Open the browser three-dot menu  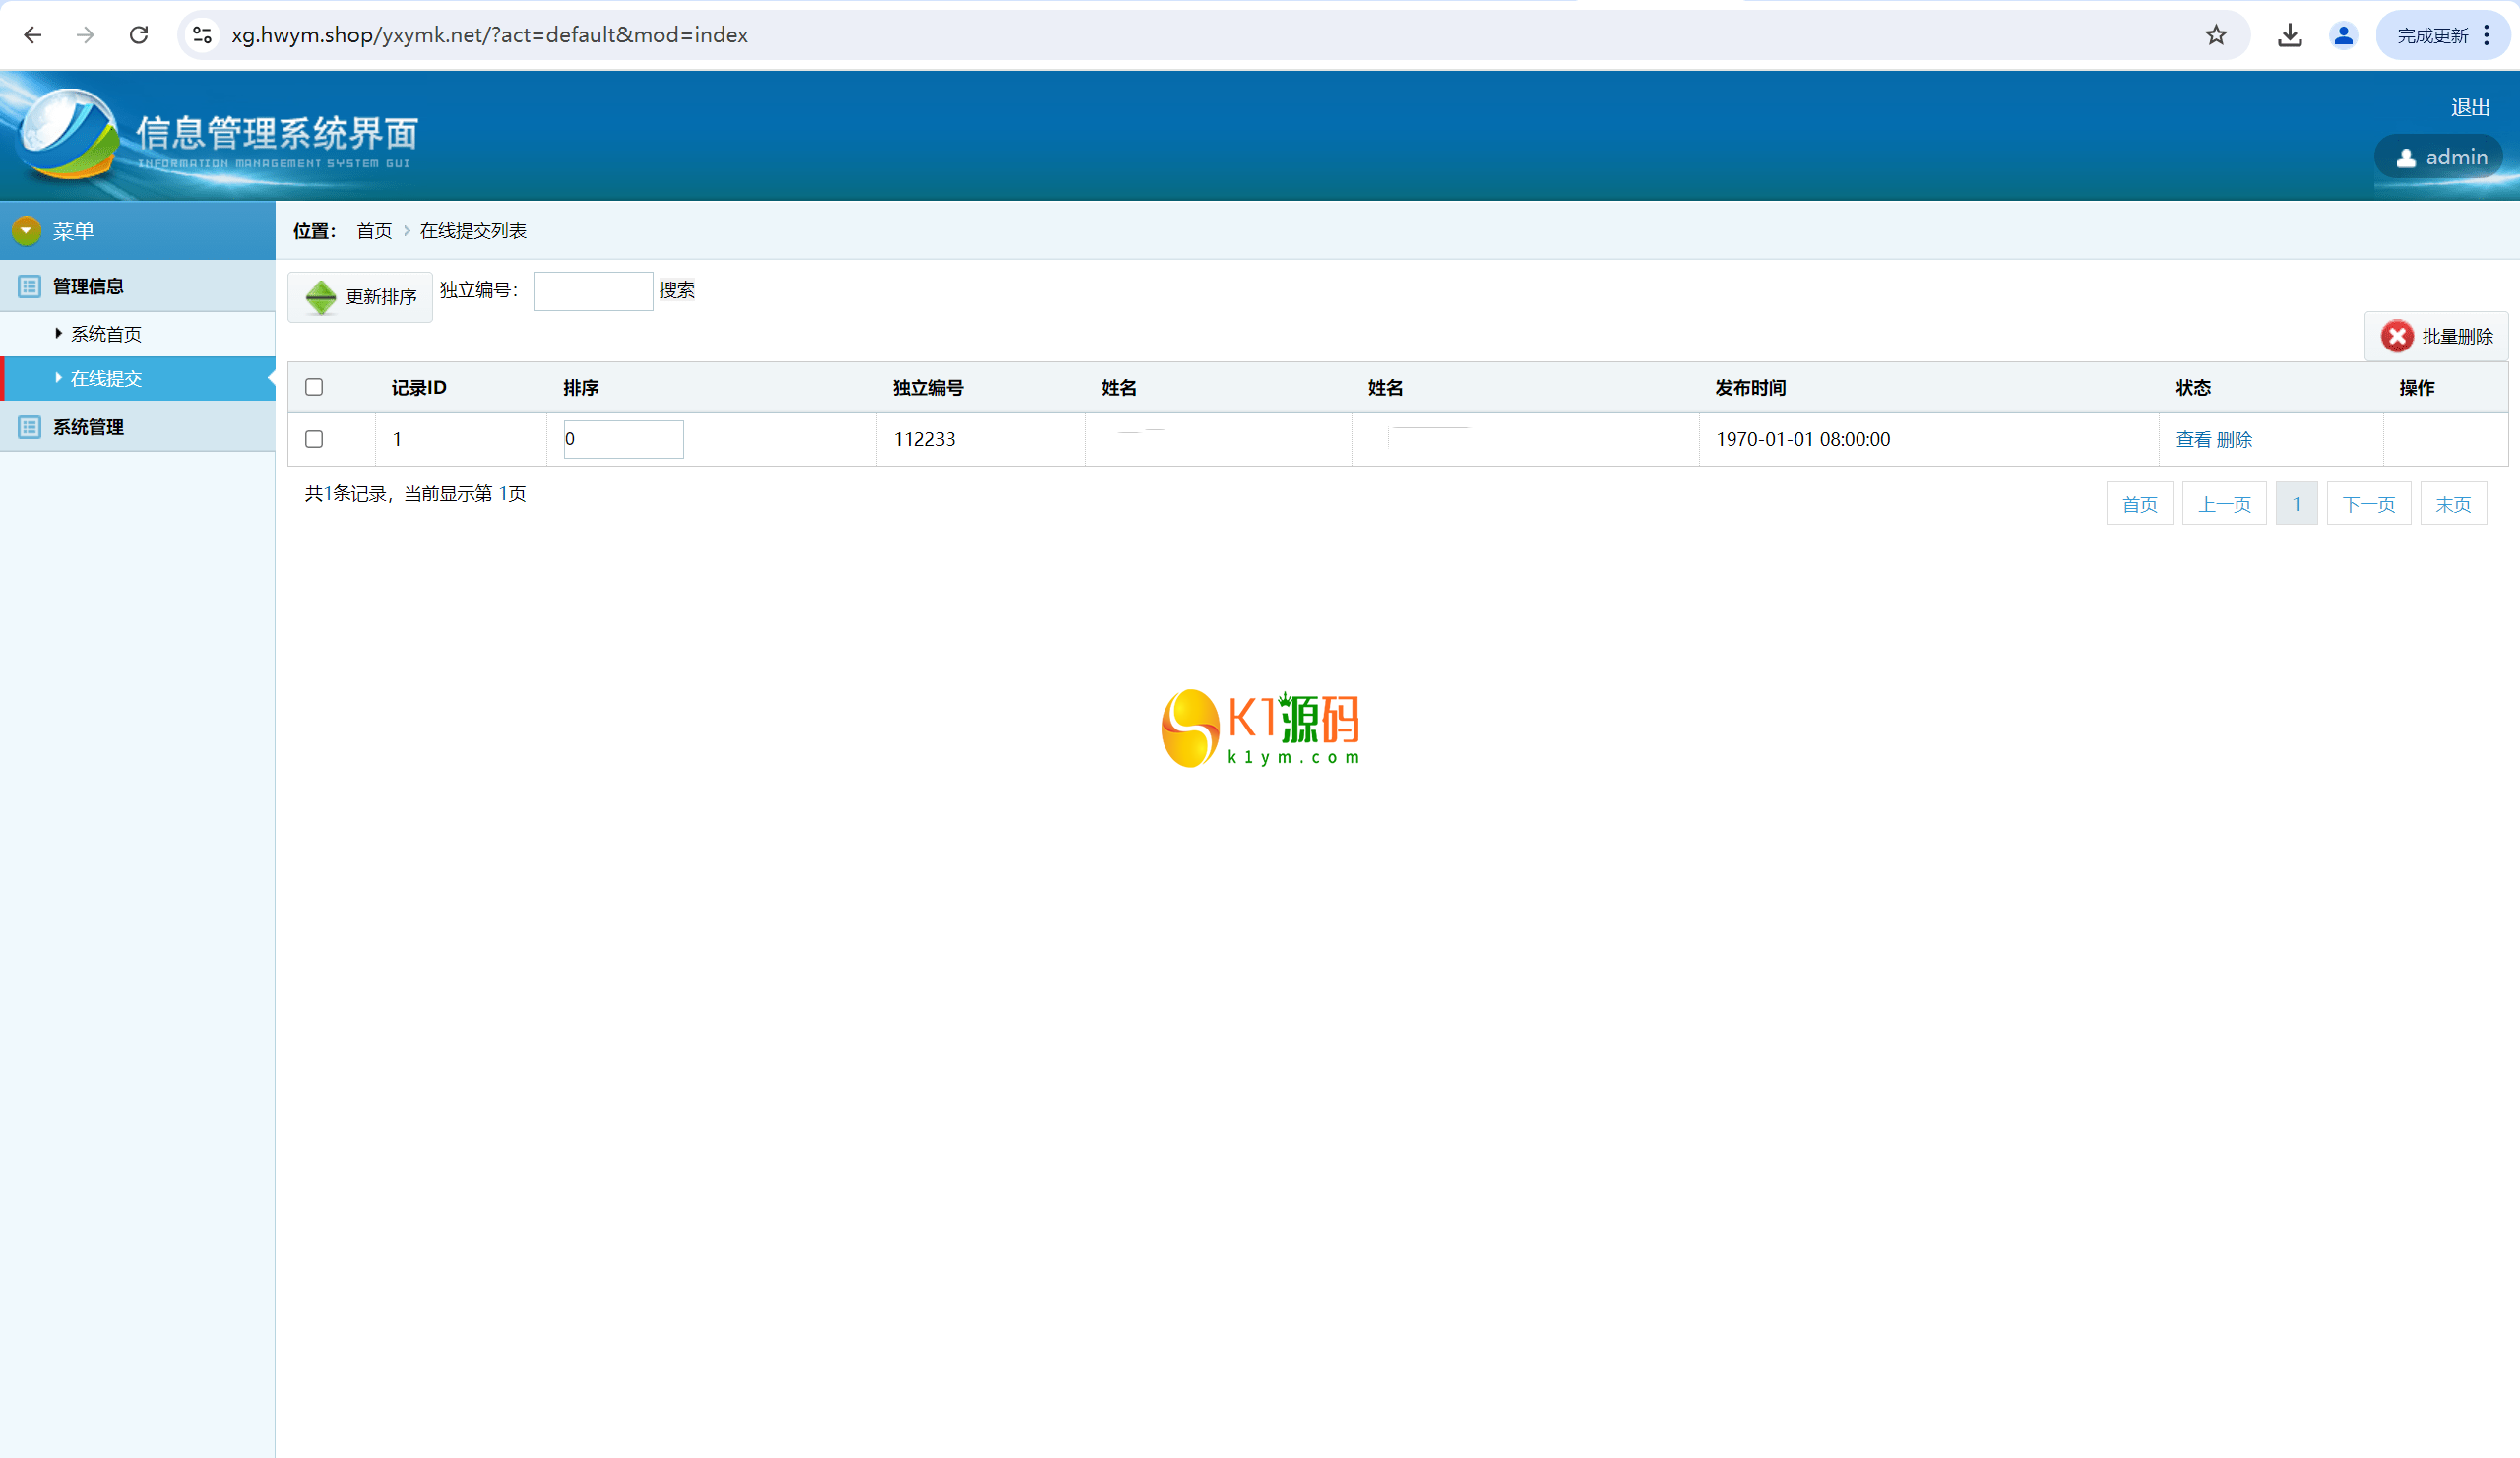click(2487, 35)
